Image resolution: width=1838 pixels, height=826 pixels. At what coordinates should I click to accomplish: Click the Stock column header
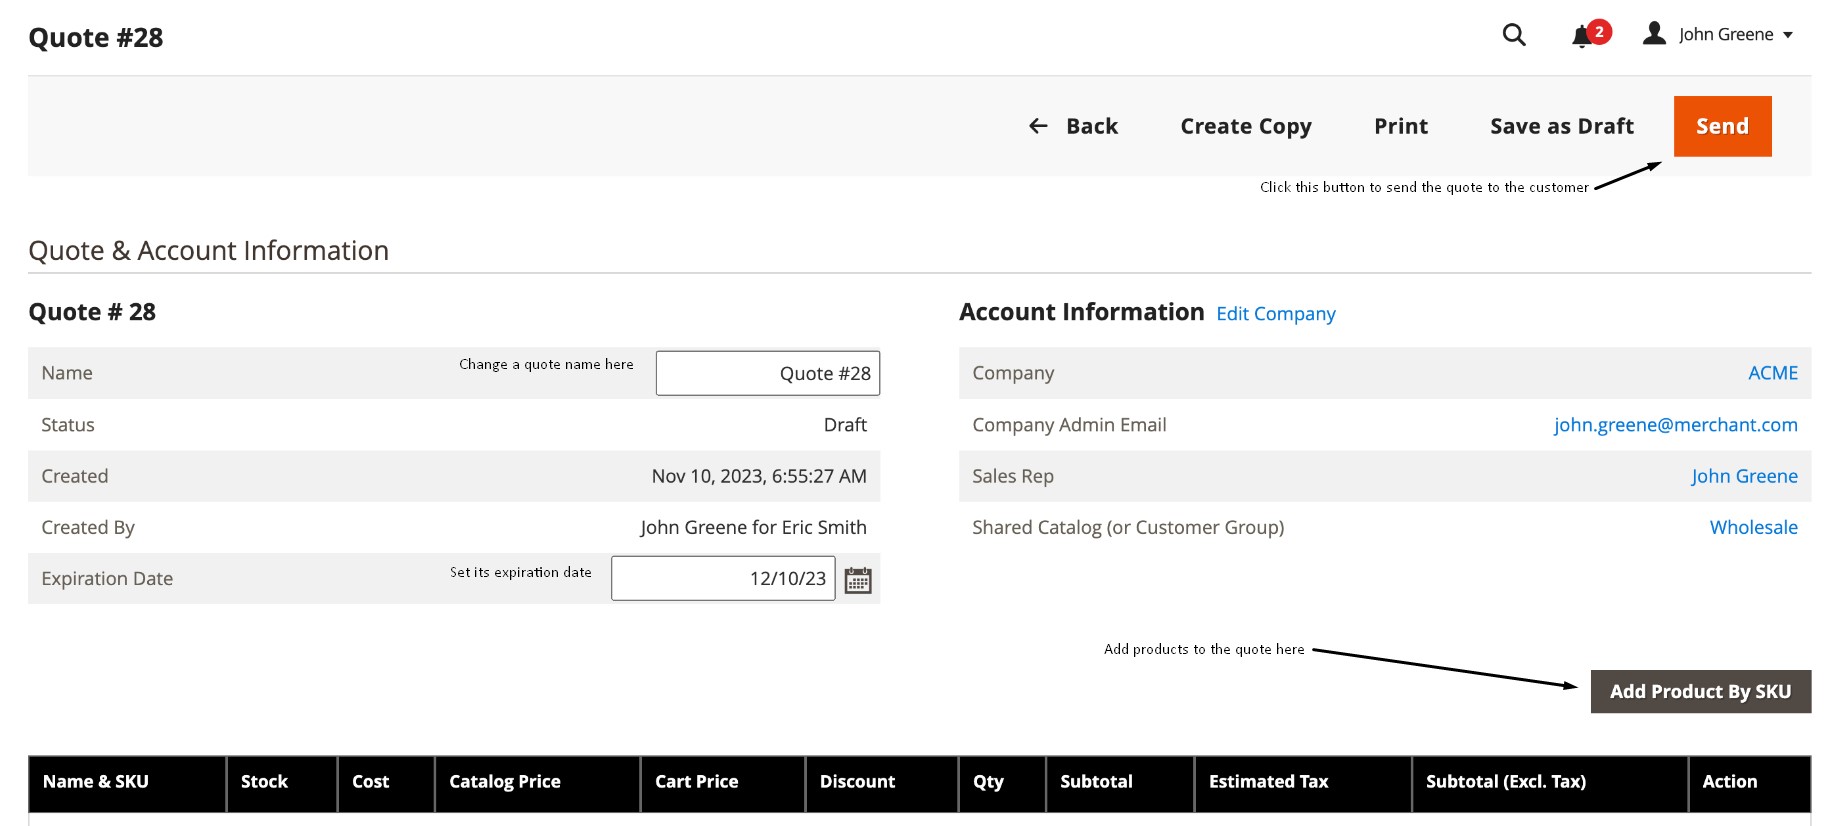pos(282,782)
